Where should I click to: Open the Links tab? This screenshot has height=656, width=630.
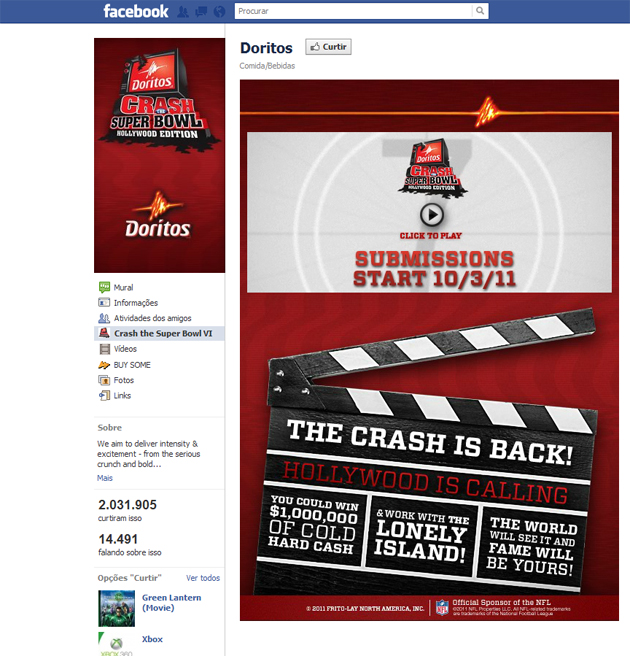[x=122, y=396]
